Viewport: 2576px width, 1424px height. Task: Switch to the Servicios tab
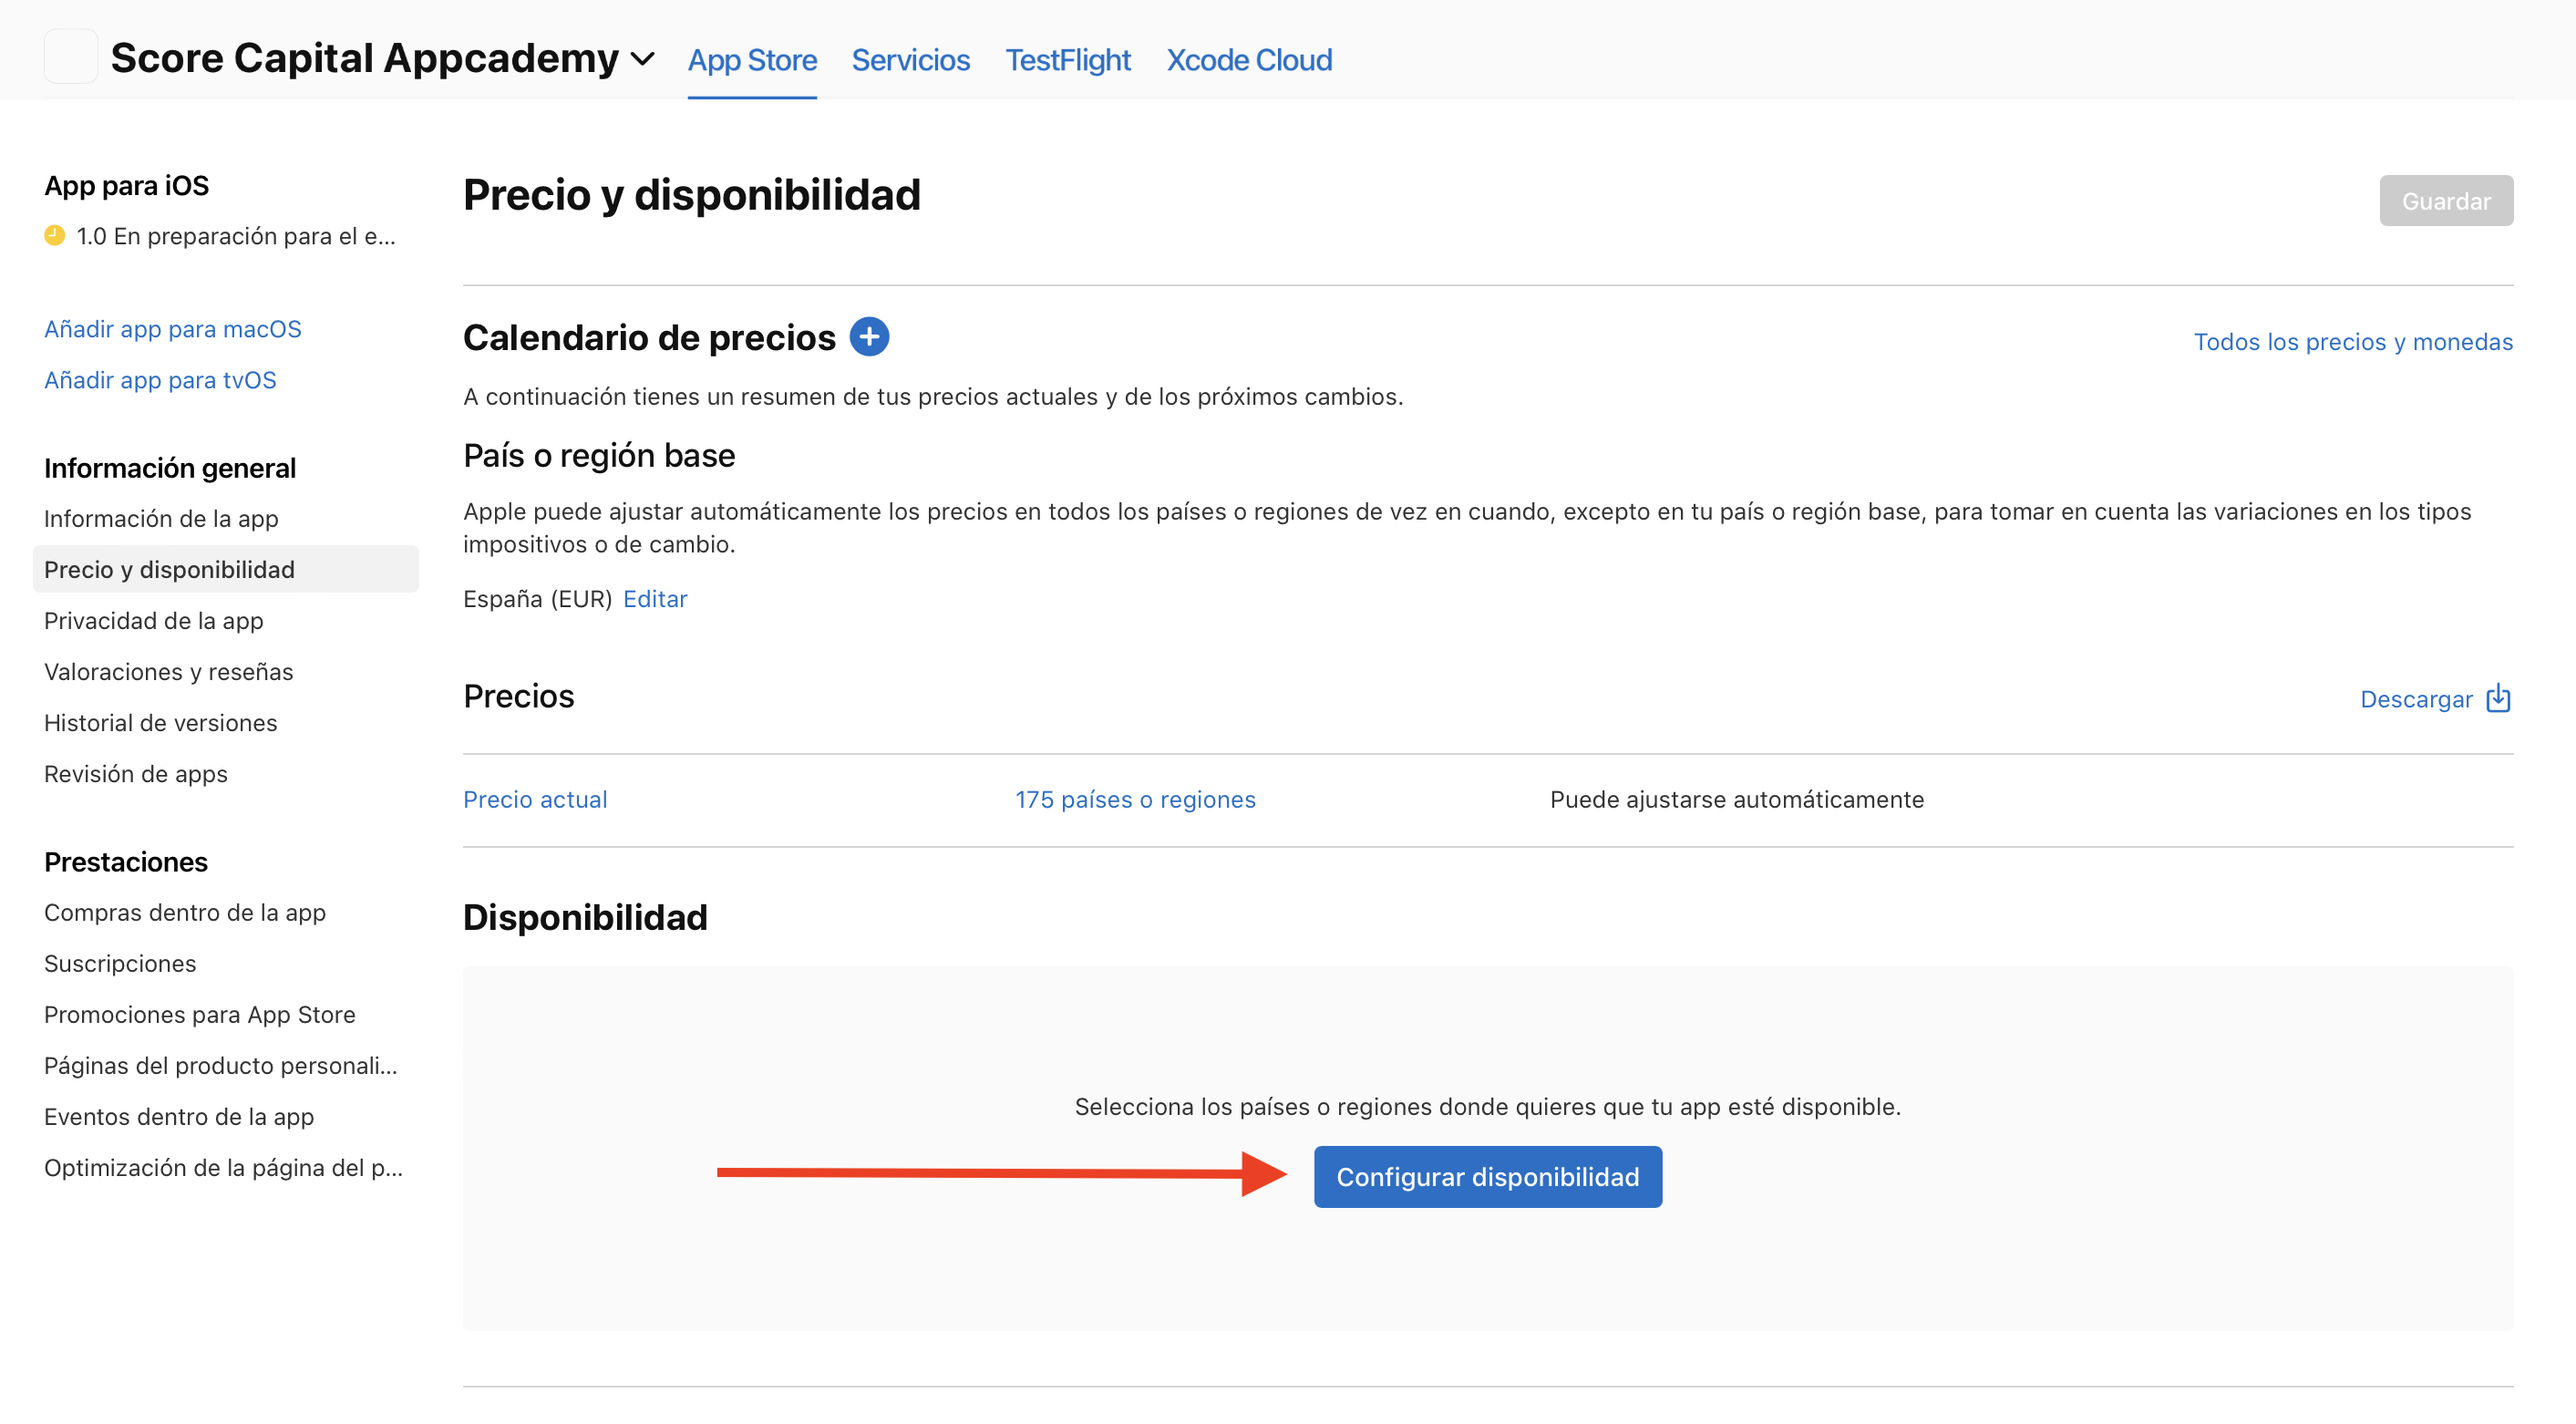click(x=910, y=60)
